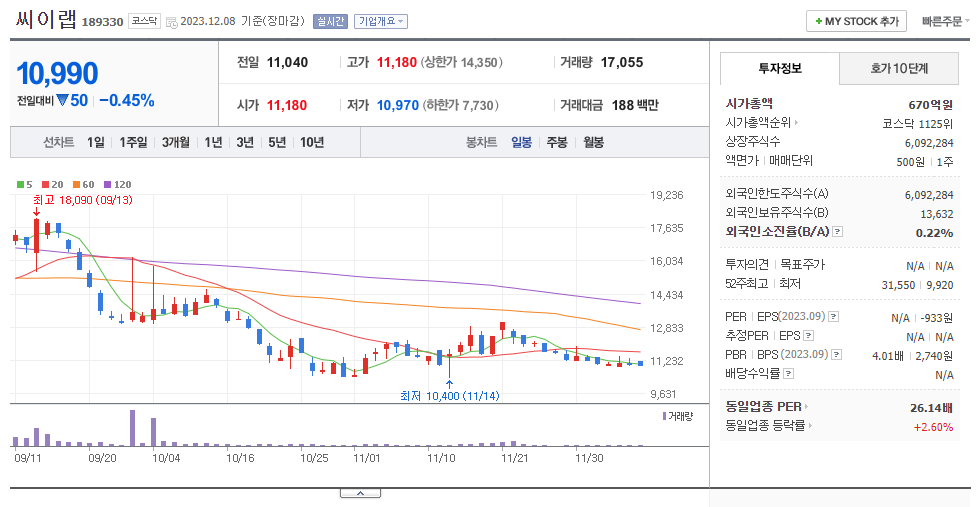Click the 전일 value 11,040
This screenshot has height=507, width=976.
click(288, 62)
